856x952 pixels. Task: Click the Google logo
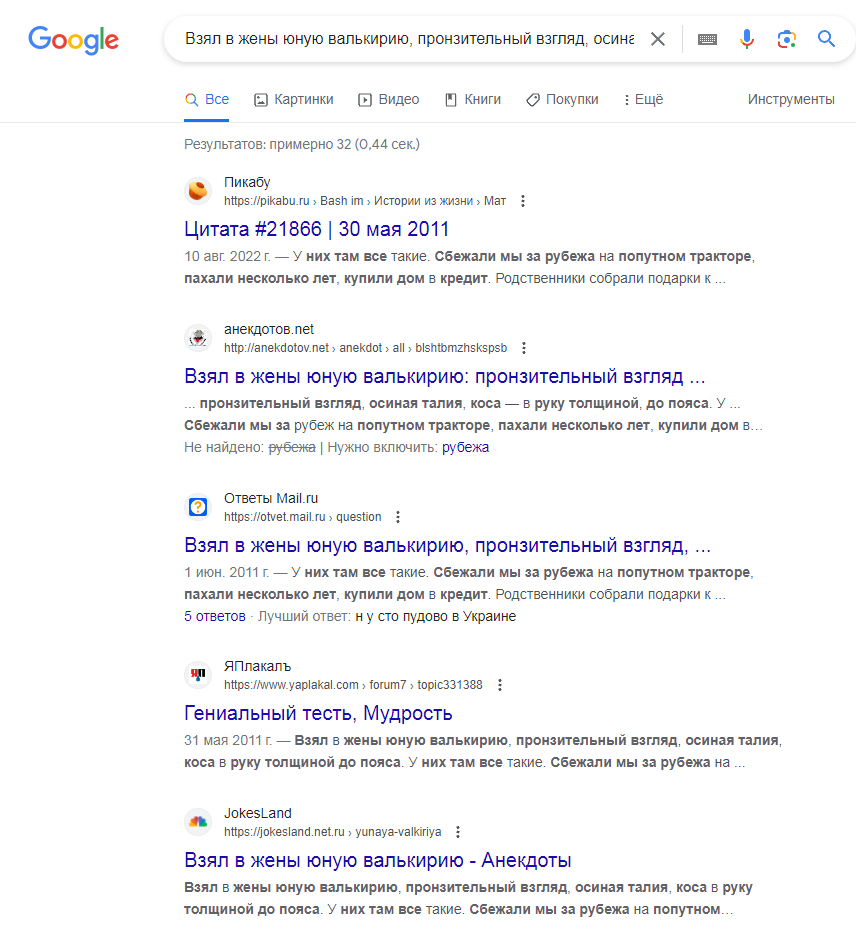tap(73, 39)
